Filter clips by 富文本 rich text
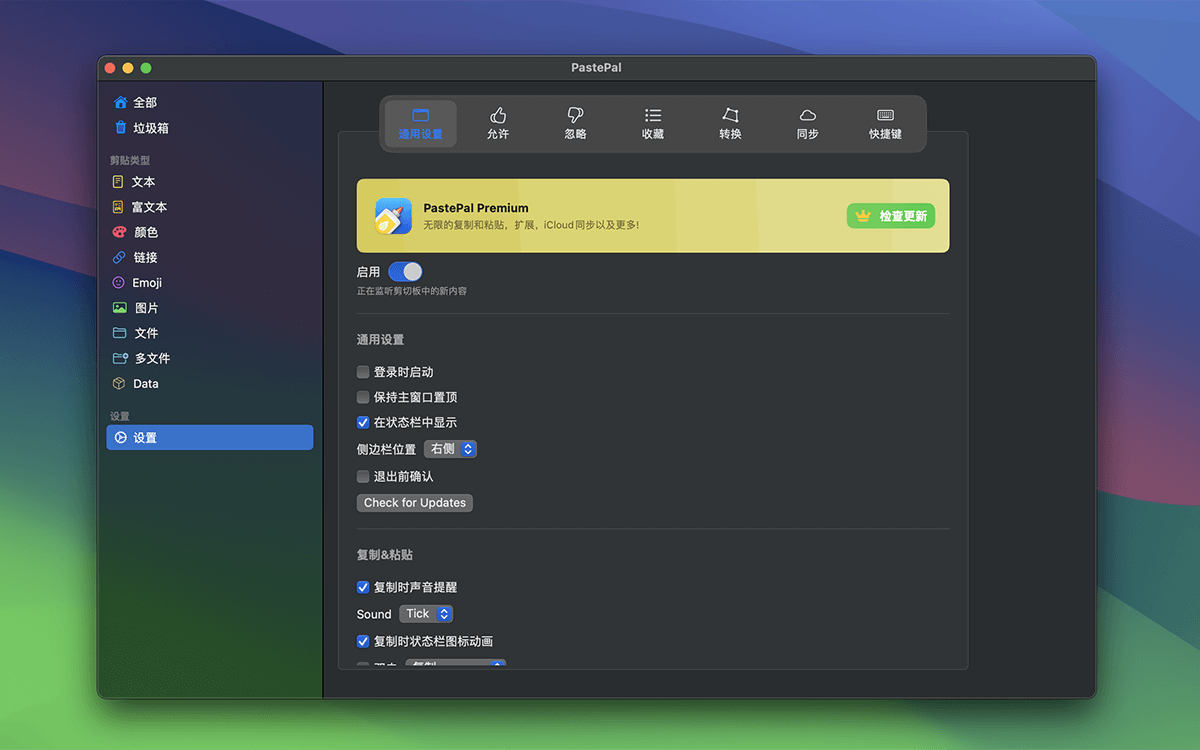The width and height of the screenshot is (1200, 750). click(209, 207)
